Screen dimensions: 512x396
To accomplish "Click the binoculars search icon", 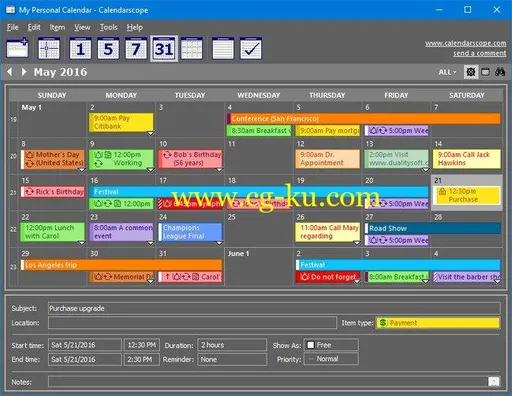I will pos(500,72).
